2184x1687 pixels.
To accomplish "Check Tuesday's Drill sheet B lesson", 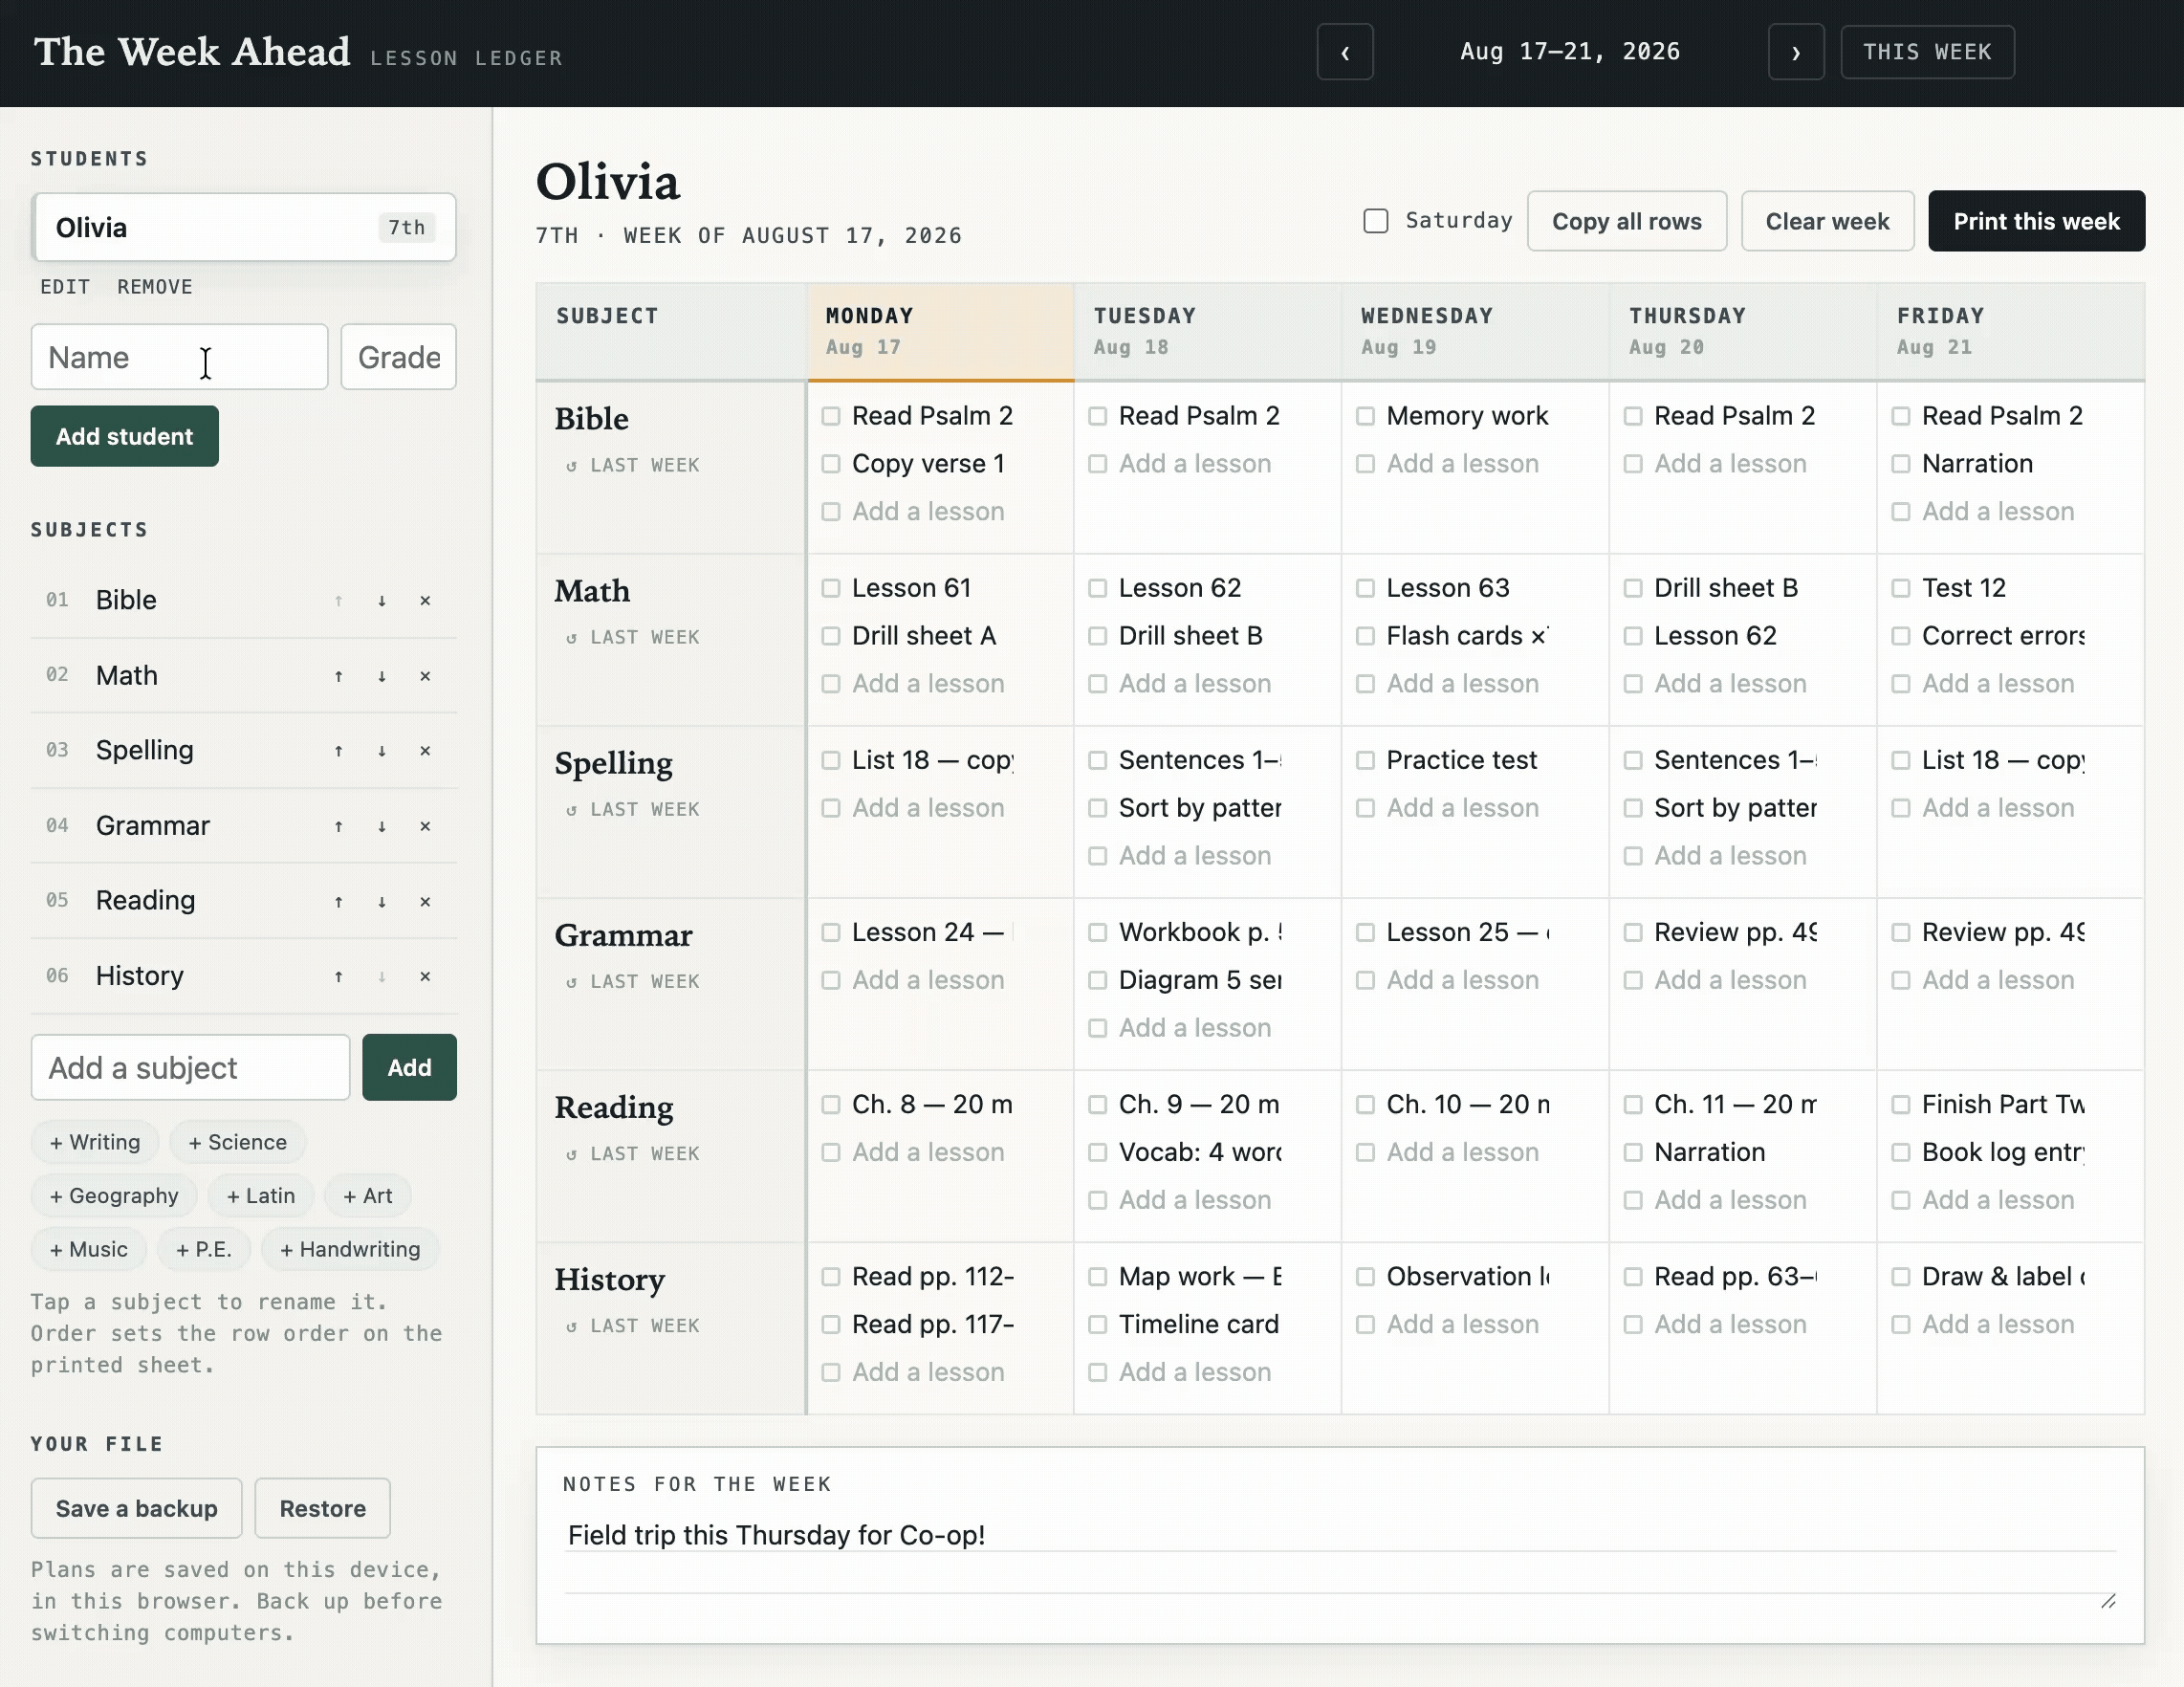I will point(1097,636).
